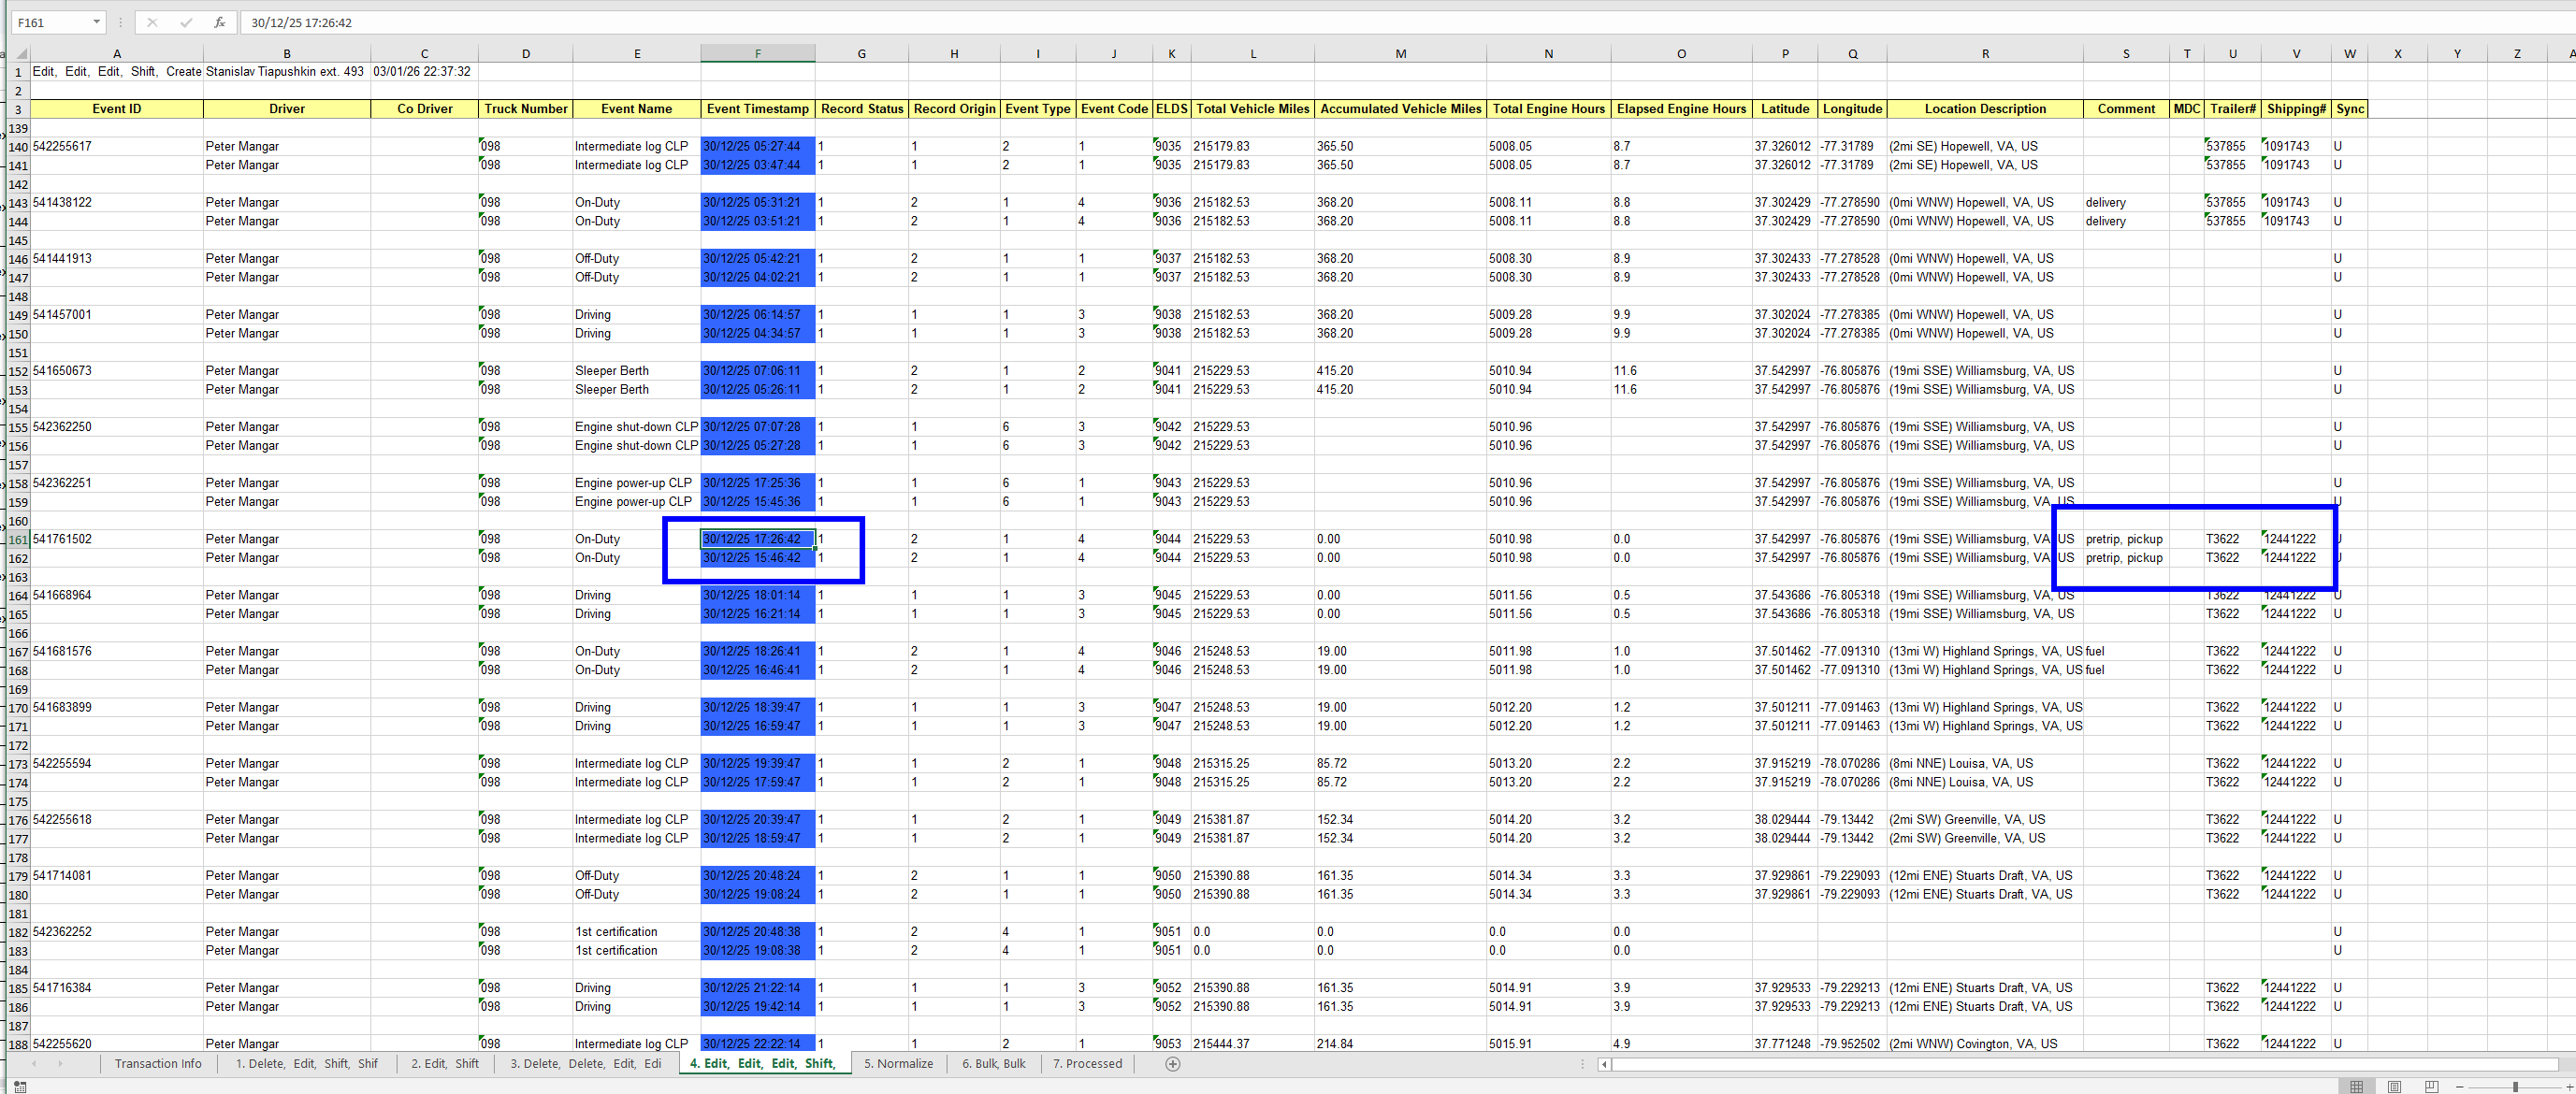Click the zoom out minus icon
2576x1094 pixels.
click(x=2459, y=1086)
